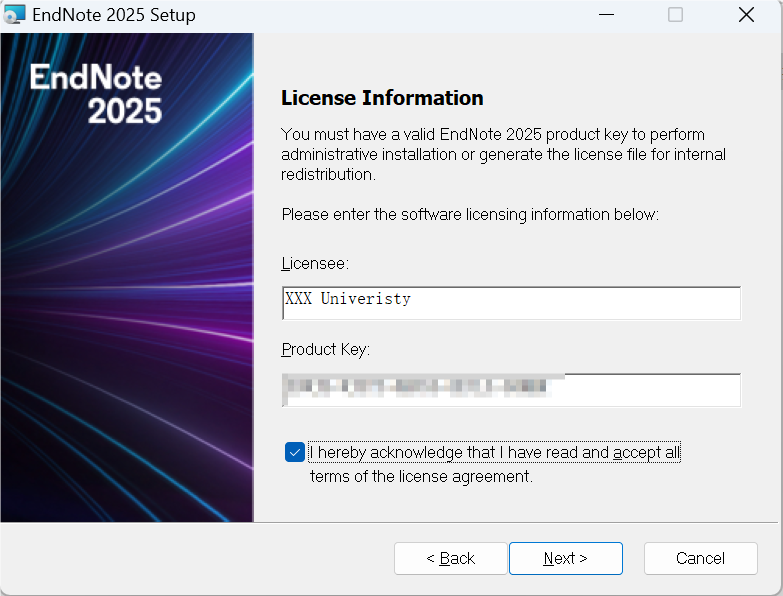
Task: Focus the Licensee text field
Action: coord(511,302)
